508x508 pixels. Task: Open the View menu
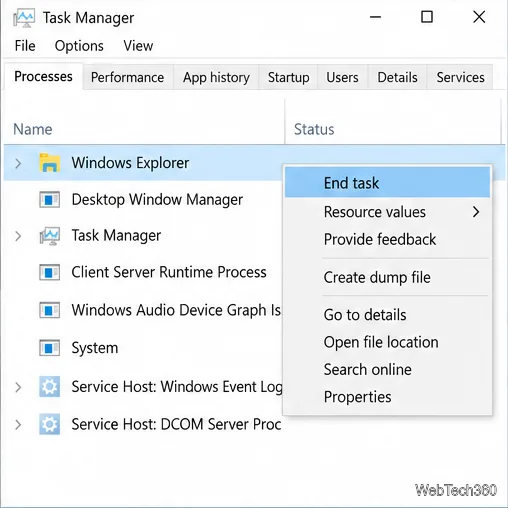[x=138, y=46]
